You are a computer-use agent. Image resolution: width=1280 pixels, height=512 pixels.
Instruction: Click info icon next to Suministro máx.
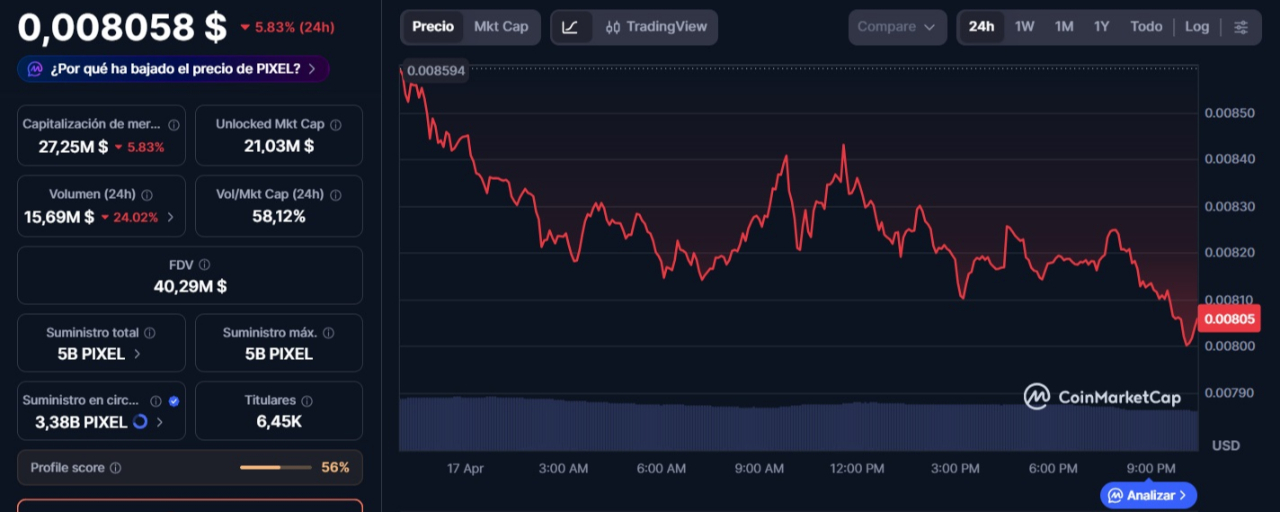coord(328,333)
